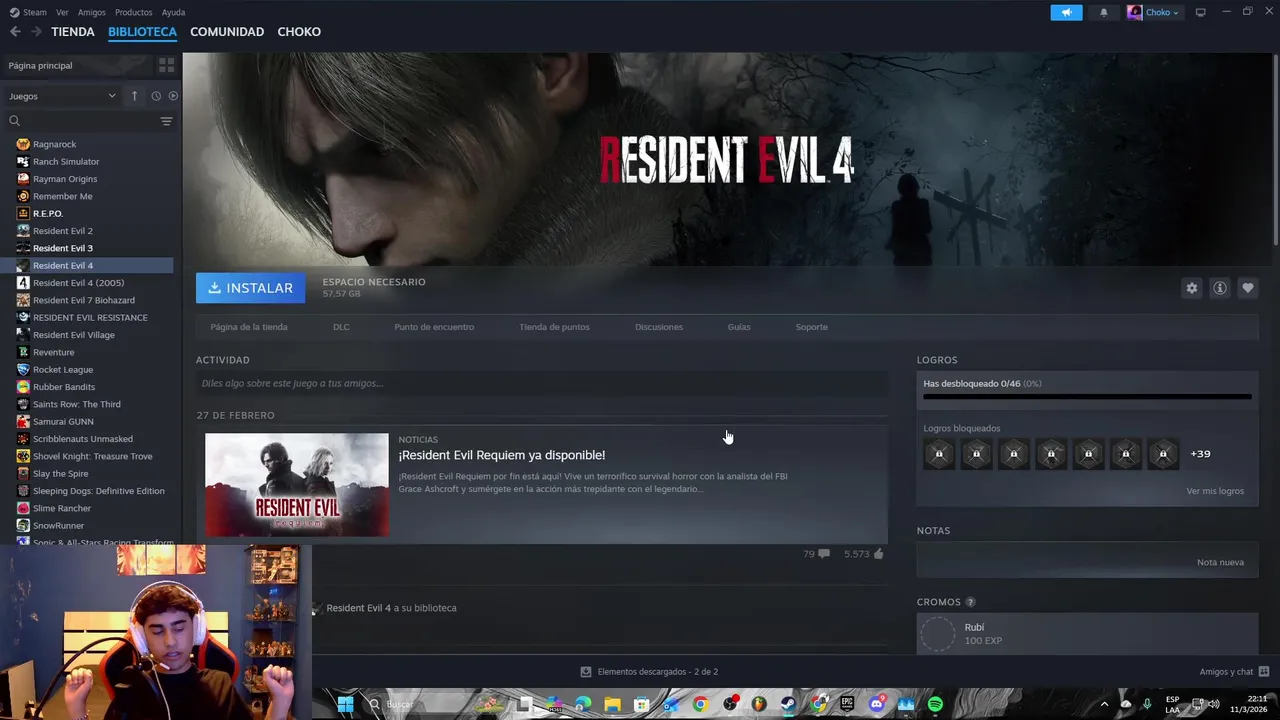Open Tienda de puntos link

point(554,327)
